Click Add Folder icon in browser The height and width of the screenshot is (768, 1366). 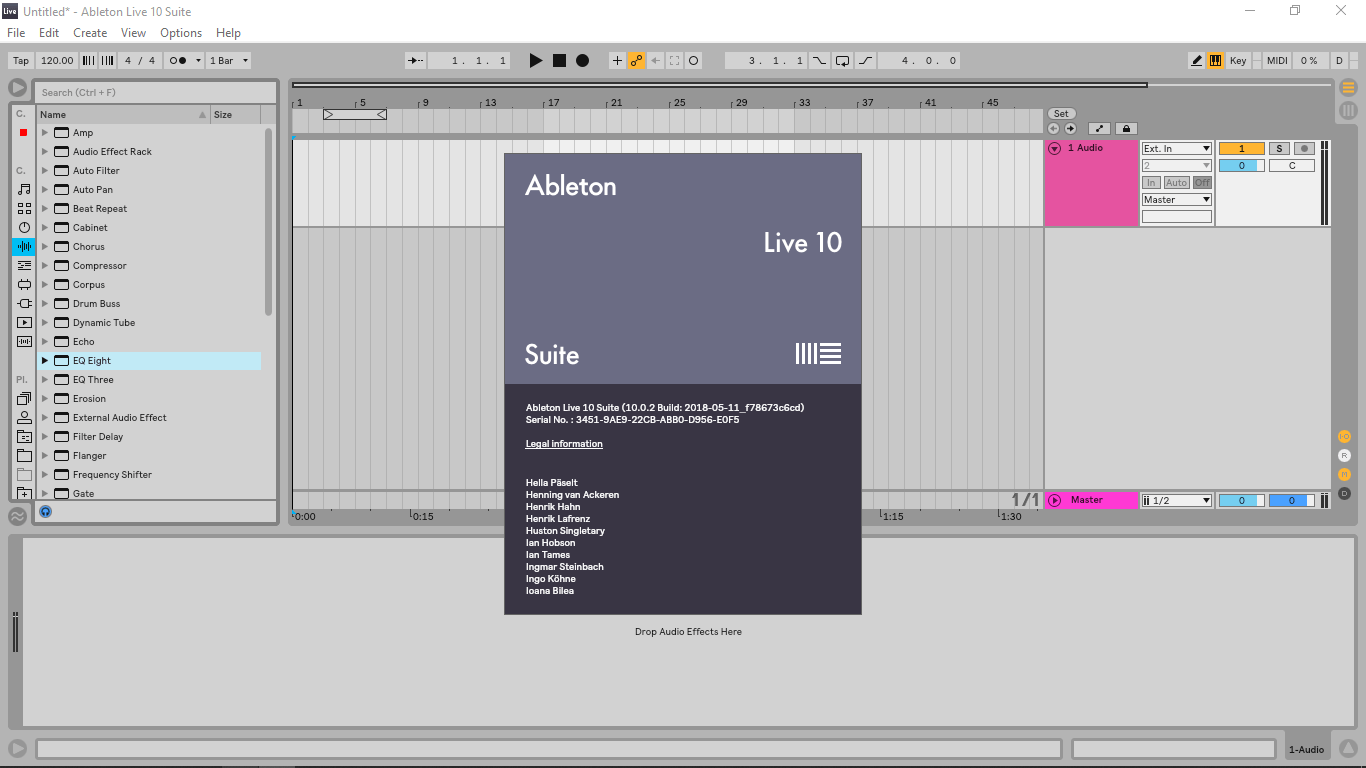(x=24, y=493)
